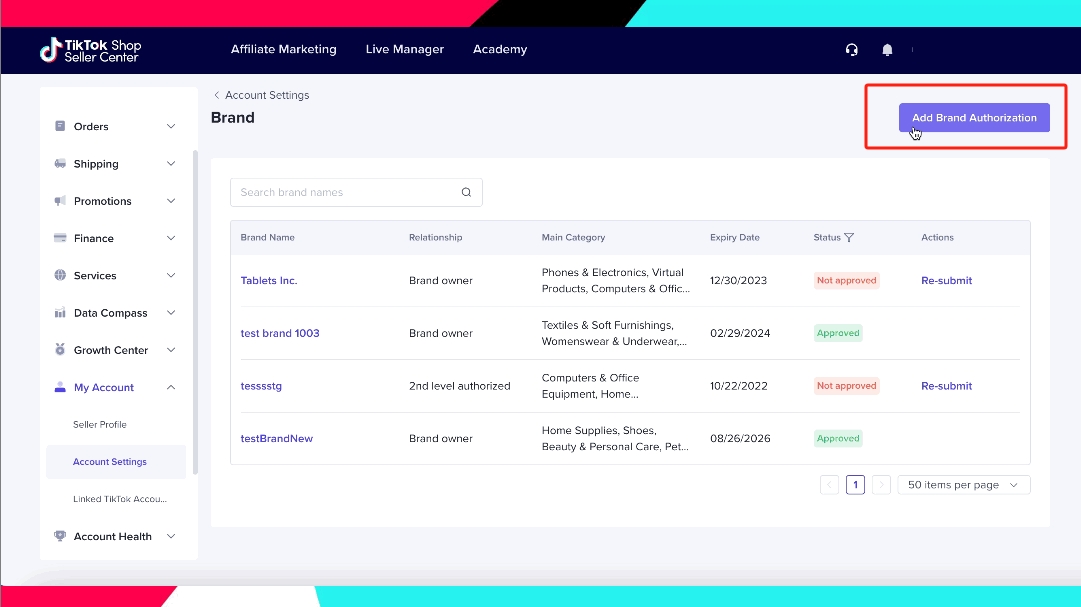Open the test brand 1003 link
This screenshot has height=607, width=1081.
point(280,333)
